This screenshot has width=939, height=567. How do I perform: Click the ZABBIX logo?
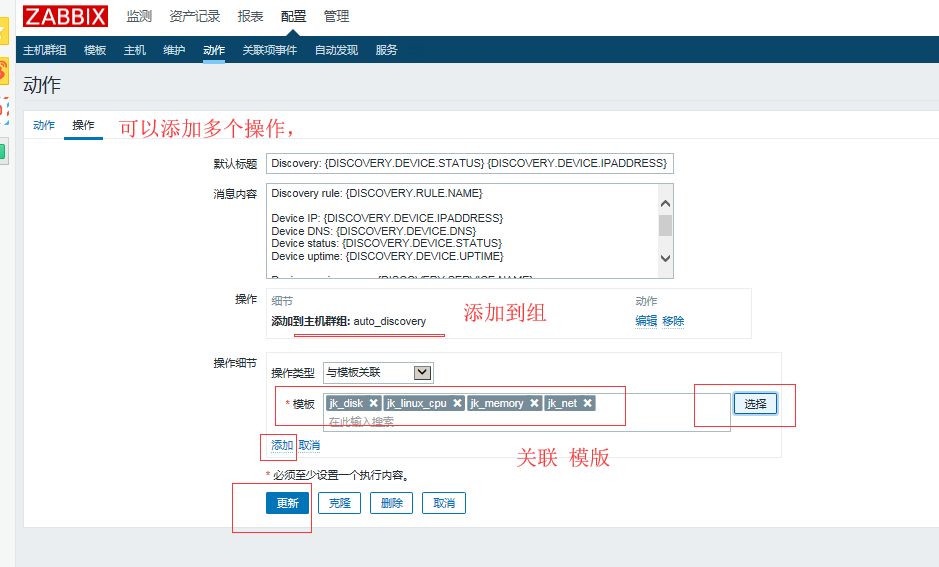(65, 16)
